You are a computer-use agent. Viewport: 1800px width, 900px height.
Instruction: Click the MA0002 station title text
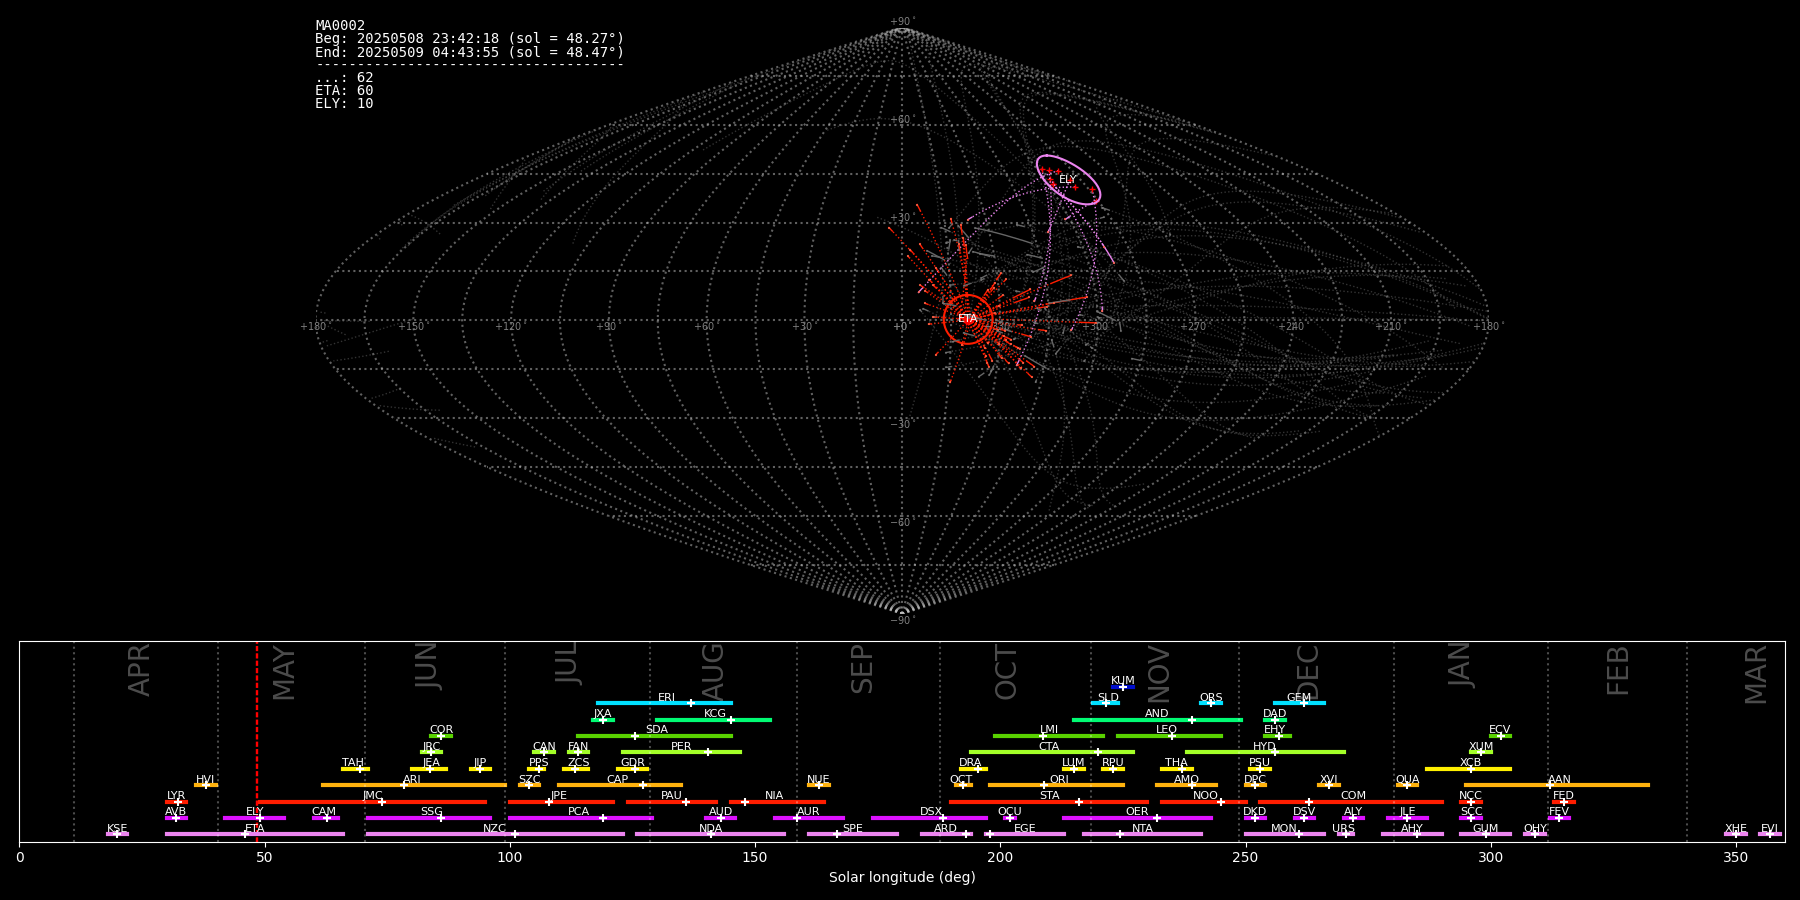coord(340,26)
